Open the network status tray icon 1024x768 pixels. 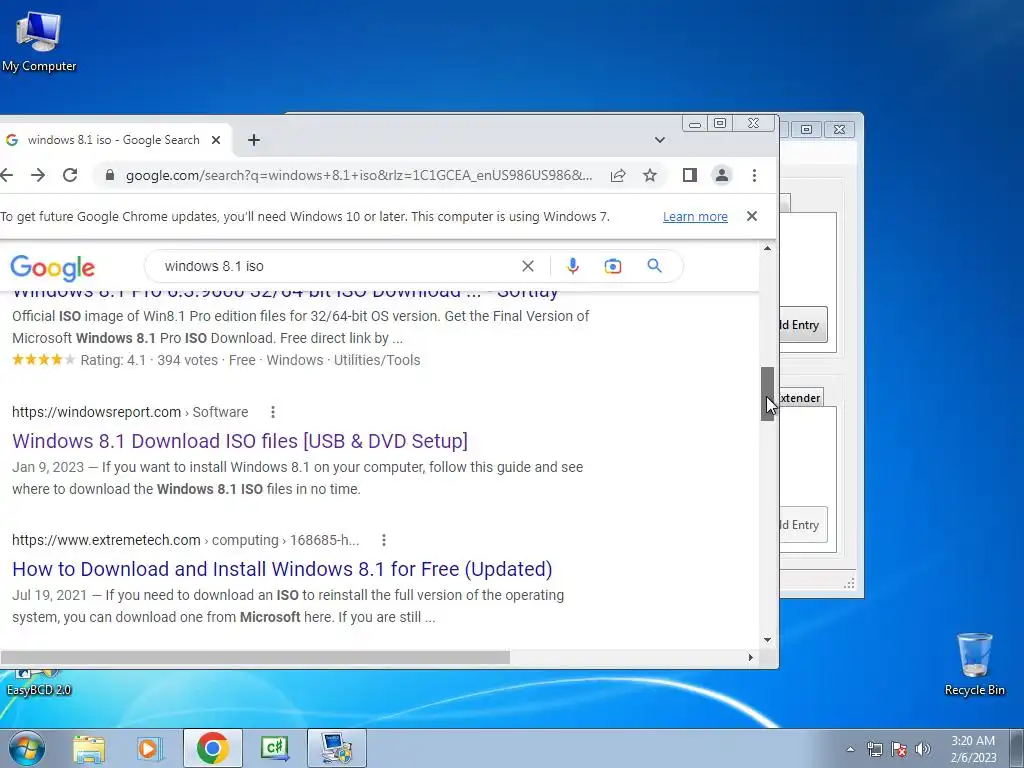874,749
